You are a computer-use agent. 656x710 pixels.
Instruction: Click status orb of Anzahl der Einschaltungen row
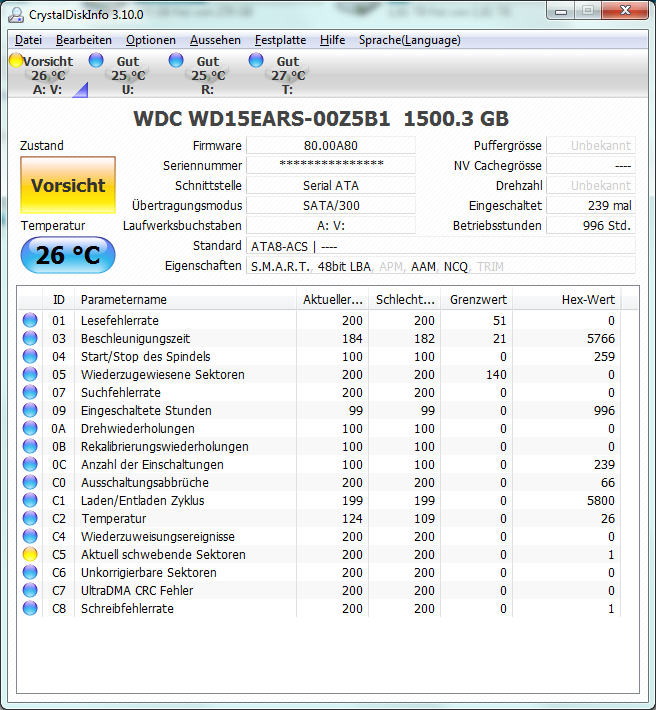[30, 464]
